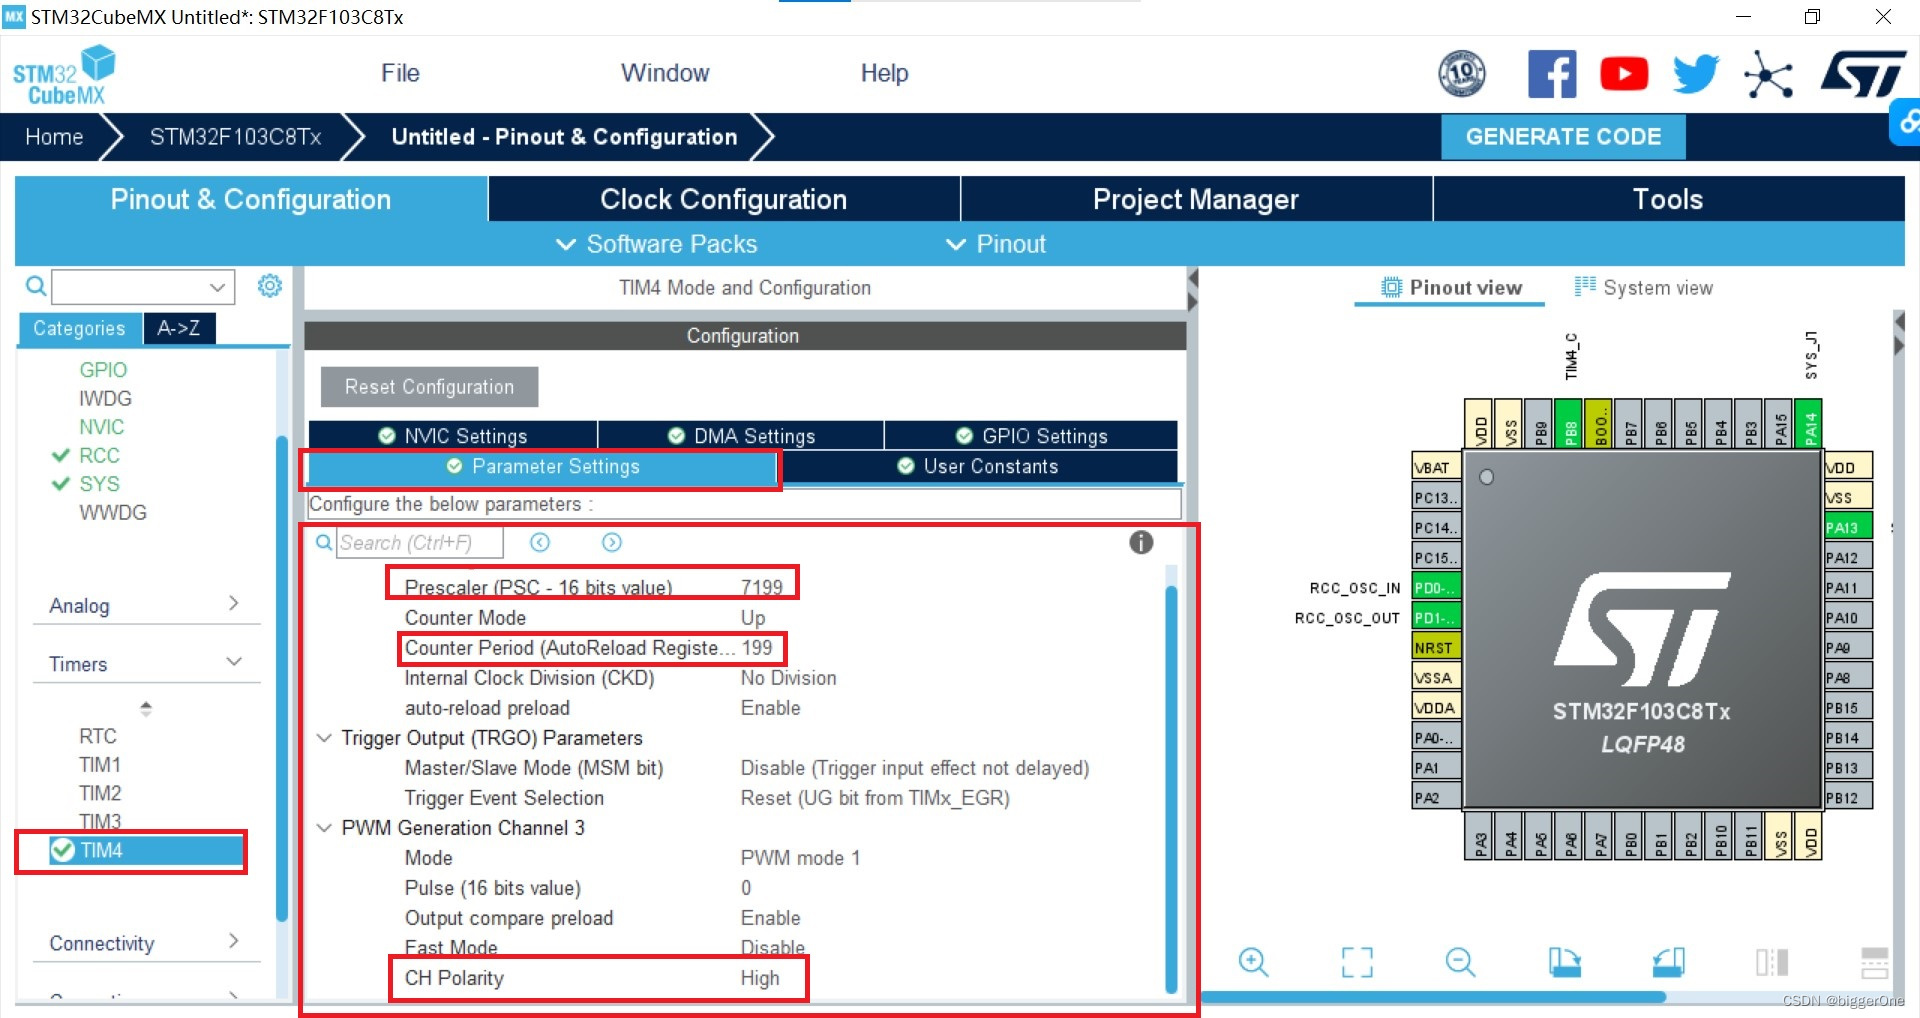Rotate the chip clockwise

1565,962
